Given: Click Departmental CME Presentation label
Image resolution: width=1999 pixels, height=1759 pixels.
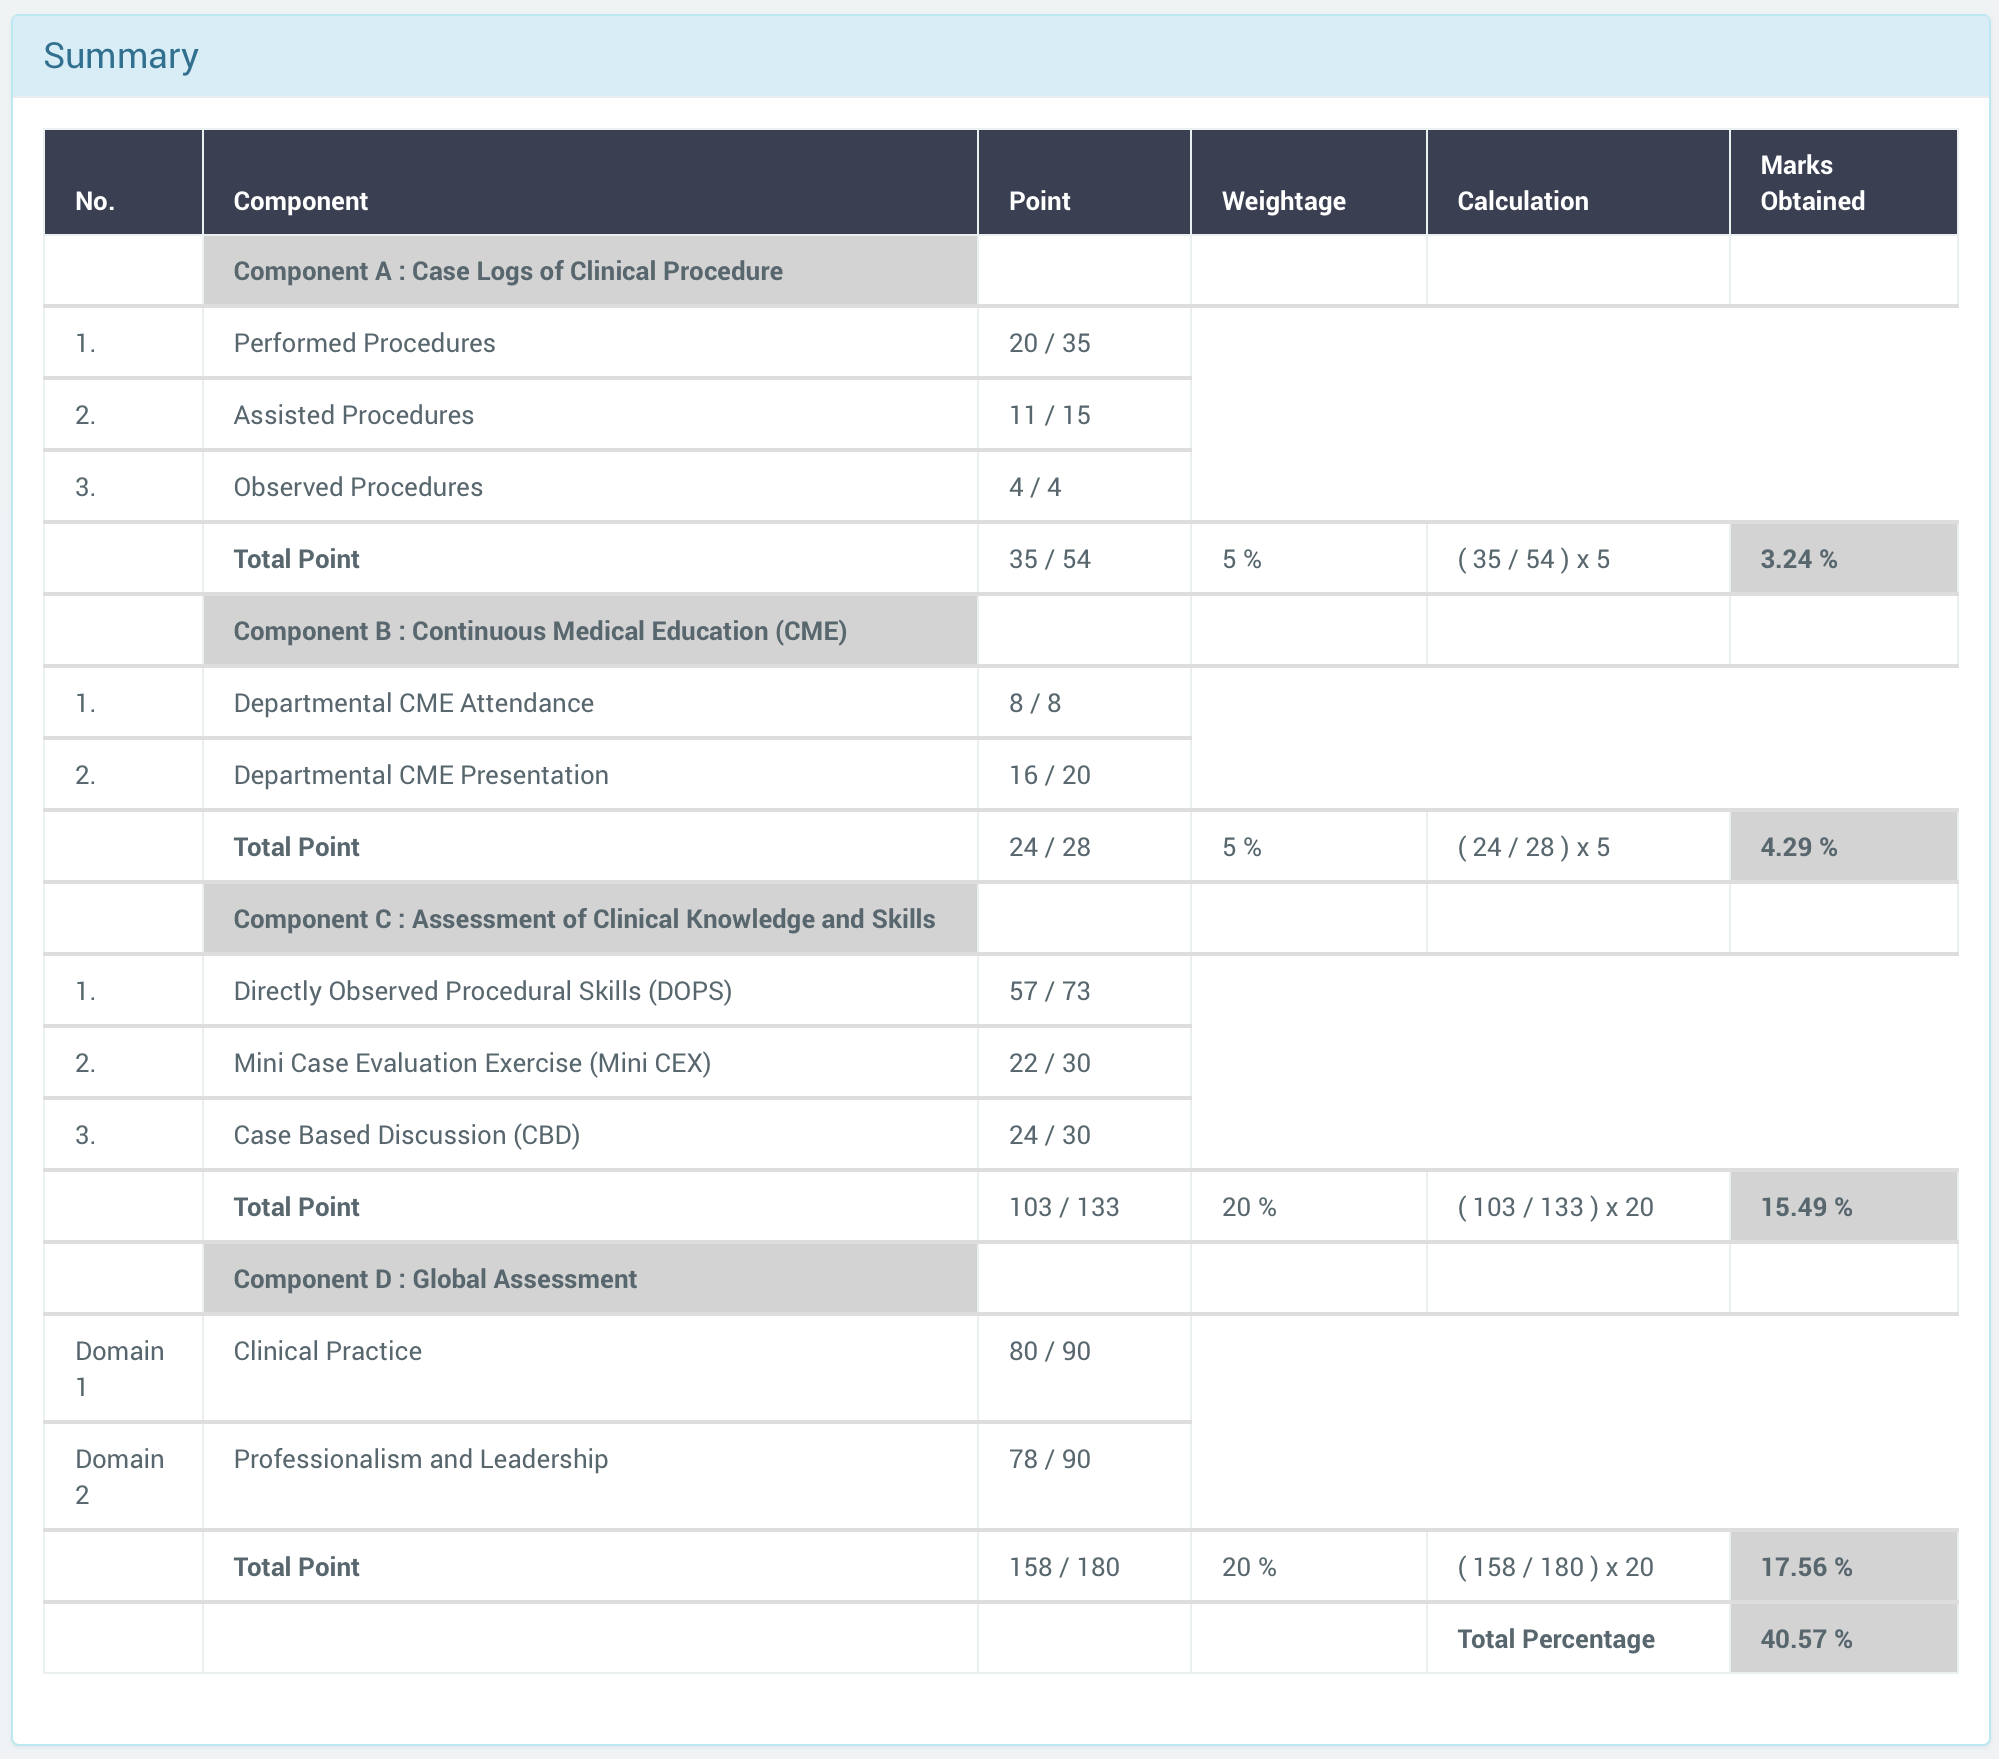Looking at the screenshot, I should pos(420,775).
